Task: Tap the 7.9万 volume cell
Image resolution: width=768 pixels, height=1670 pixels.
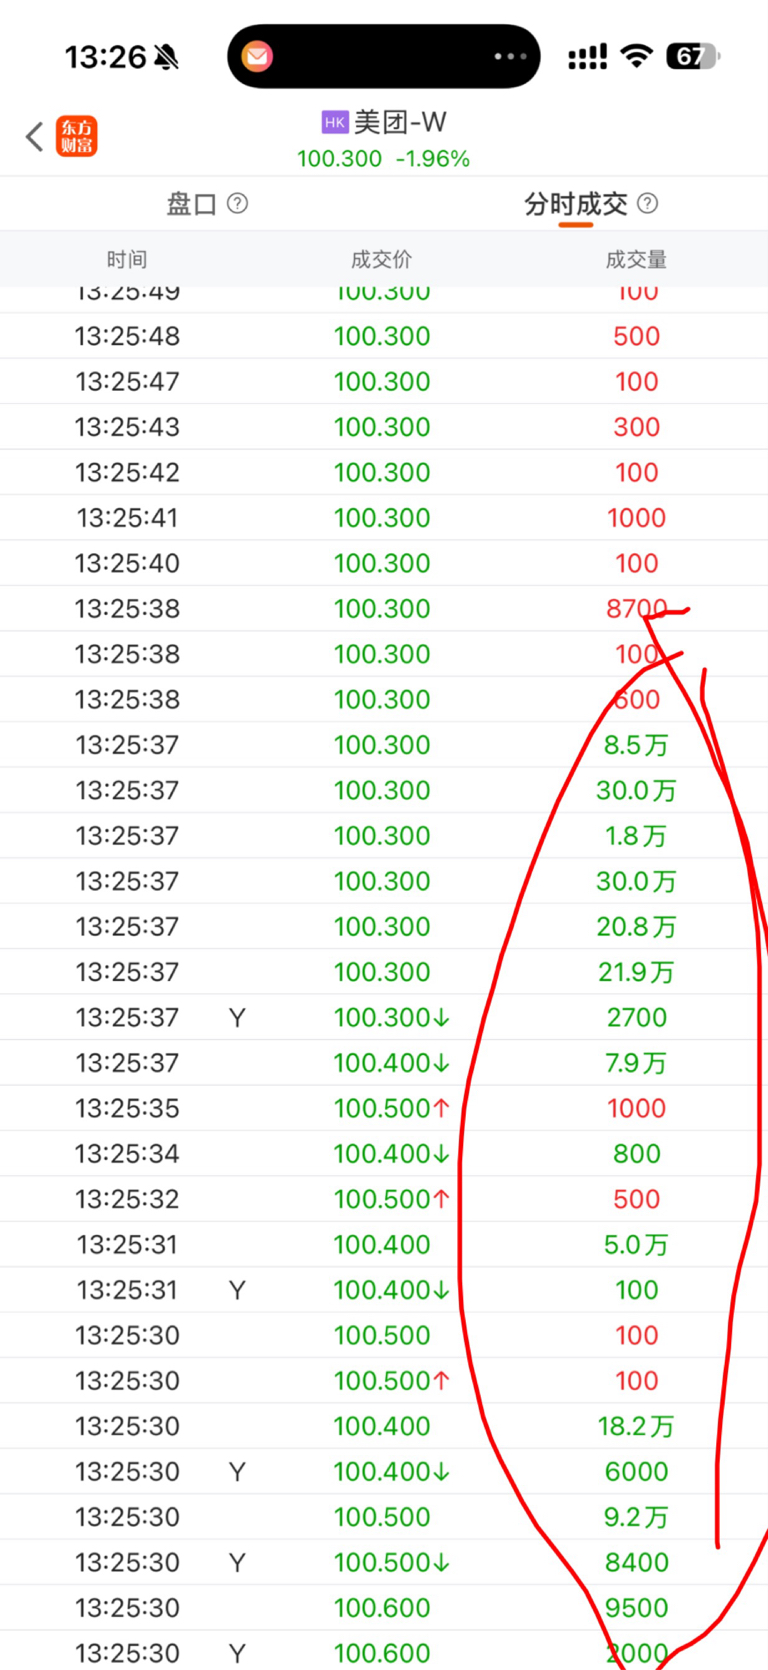Action: pyautogui.click(x=636, y=1063)
